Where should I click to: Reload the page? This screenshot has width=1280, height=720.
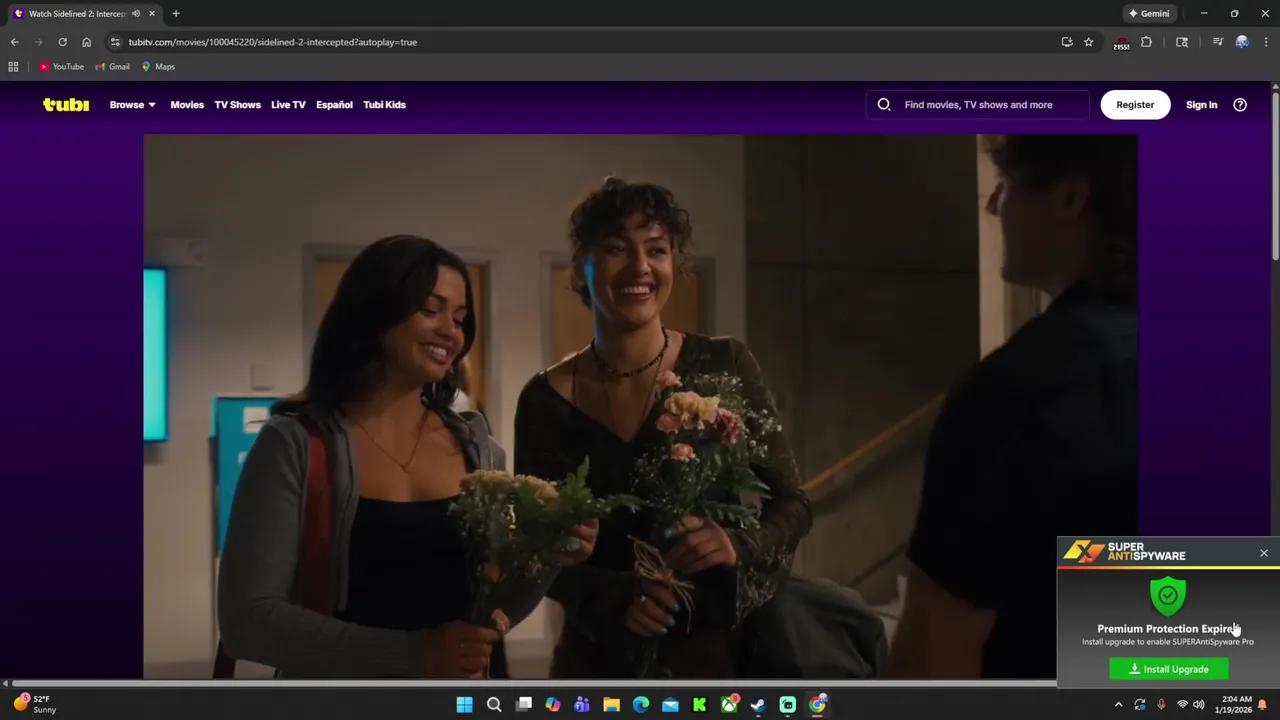62,42
